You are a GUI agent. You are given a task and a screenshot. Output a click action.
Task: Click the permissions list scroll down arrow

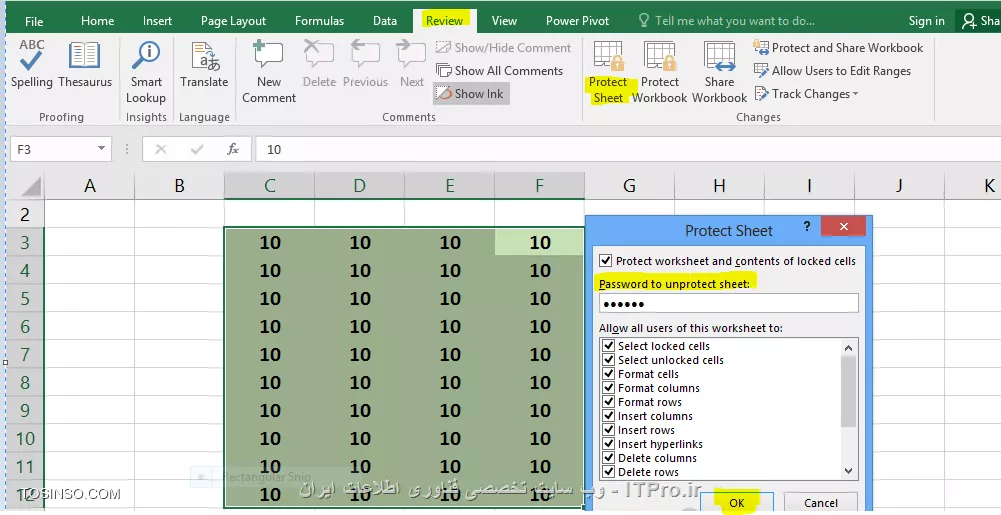(848, 471)
